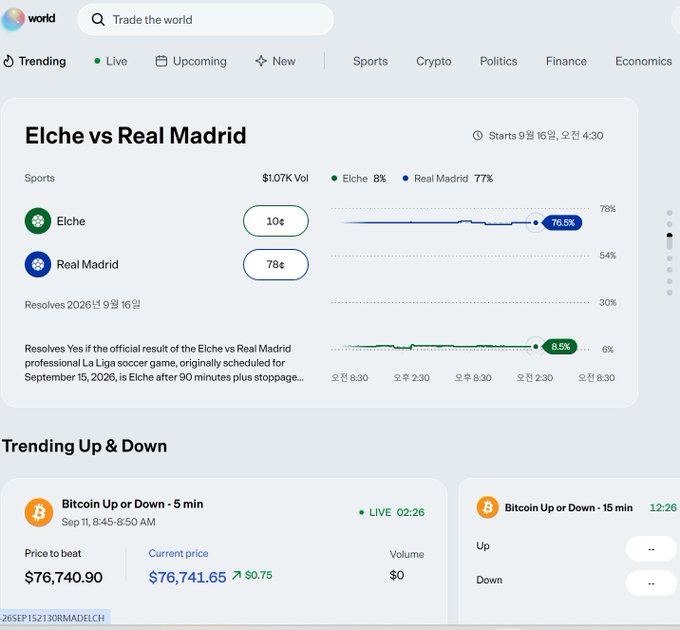Image resolution: width=680 pixels, height=630 pixels.
Task: Click the New sparkle icon
Action: pos(261,61)
